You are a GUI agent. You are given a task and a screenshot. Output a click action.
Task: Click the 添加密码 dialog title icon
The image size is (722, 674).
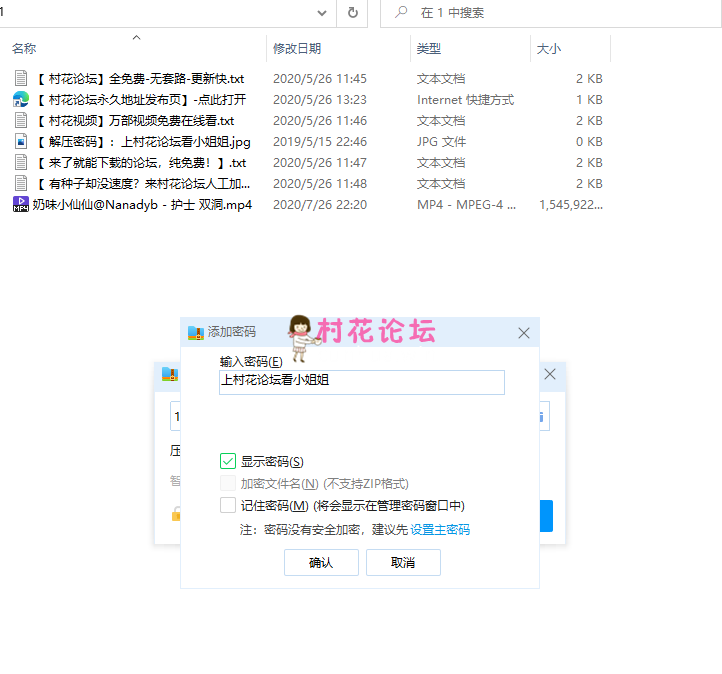pos(195,332)
